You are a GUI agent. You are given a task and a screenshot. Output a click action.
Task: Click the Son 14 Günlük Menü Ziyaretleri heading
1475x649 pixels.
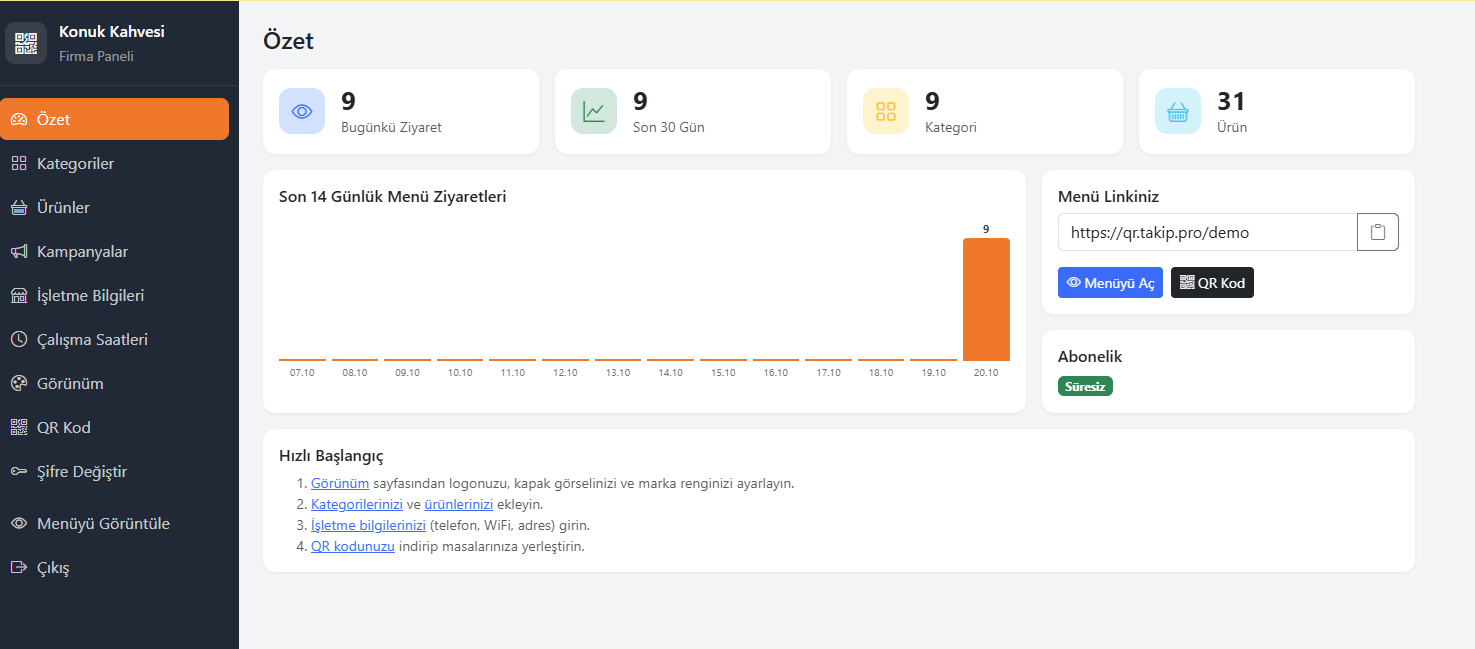pos(393,196)
